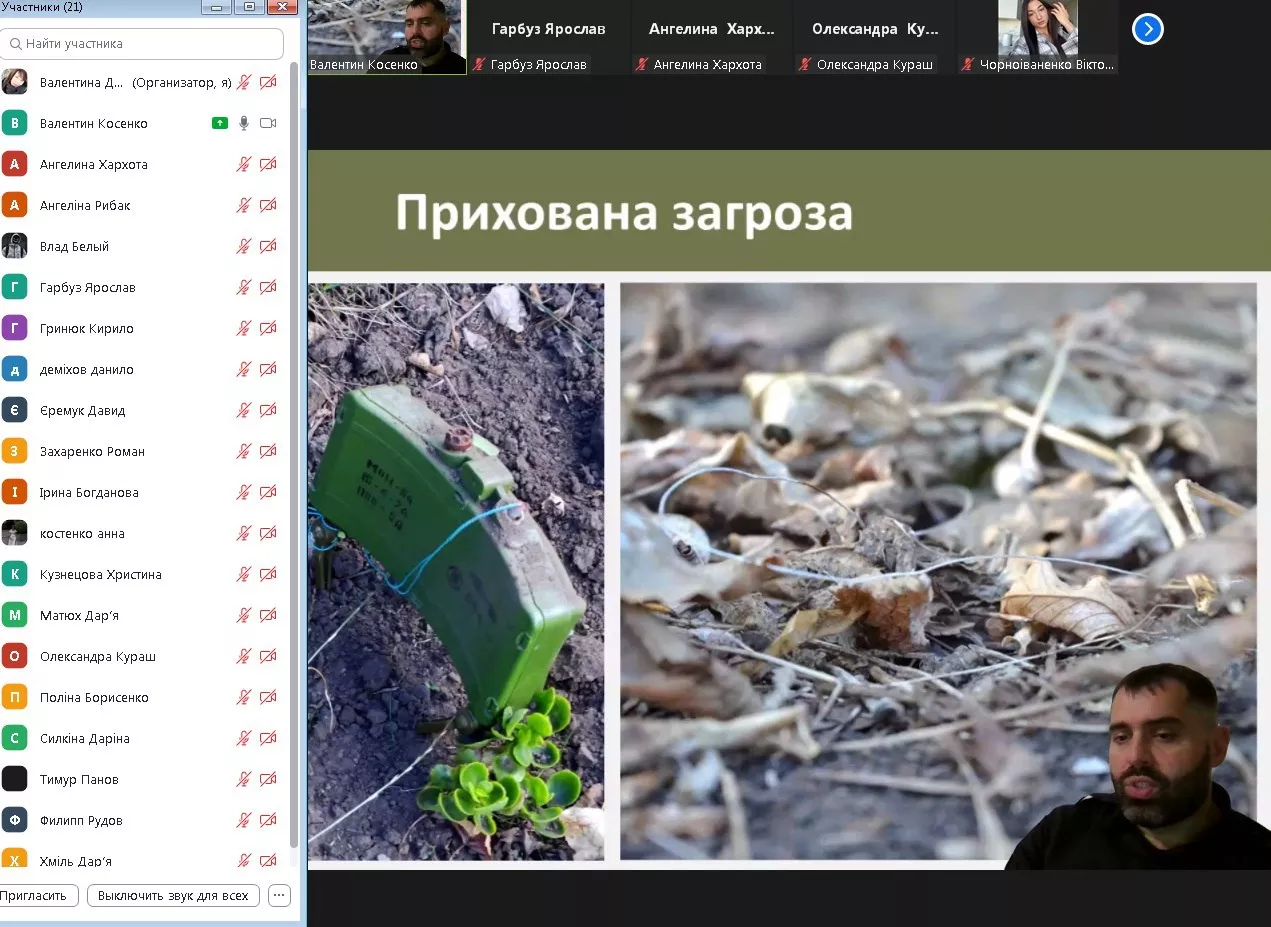Image resolution: width=1271 pixels, height=927 pixels.
Task: Click the microphone icon for Валентин Косенко
Action: 244,123
